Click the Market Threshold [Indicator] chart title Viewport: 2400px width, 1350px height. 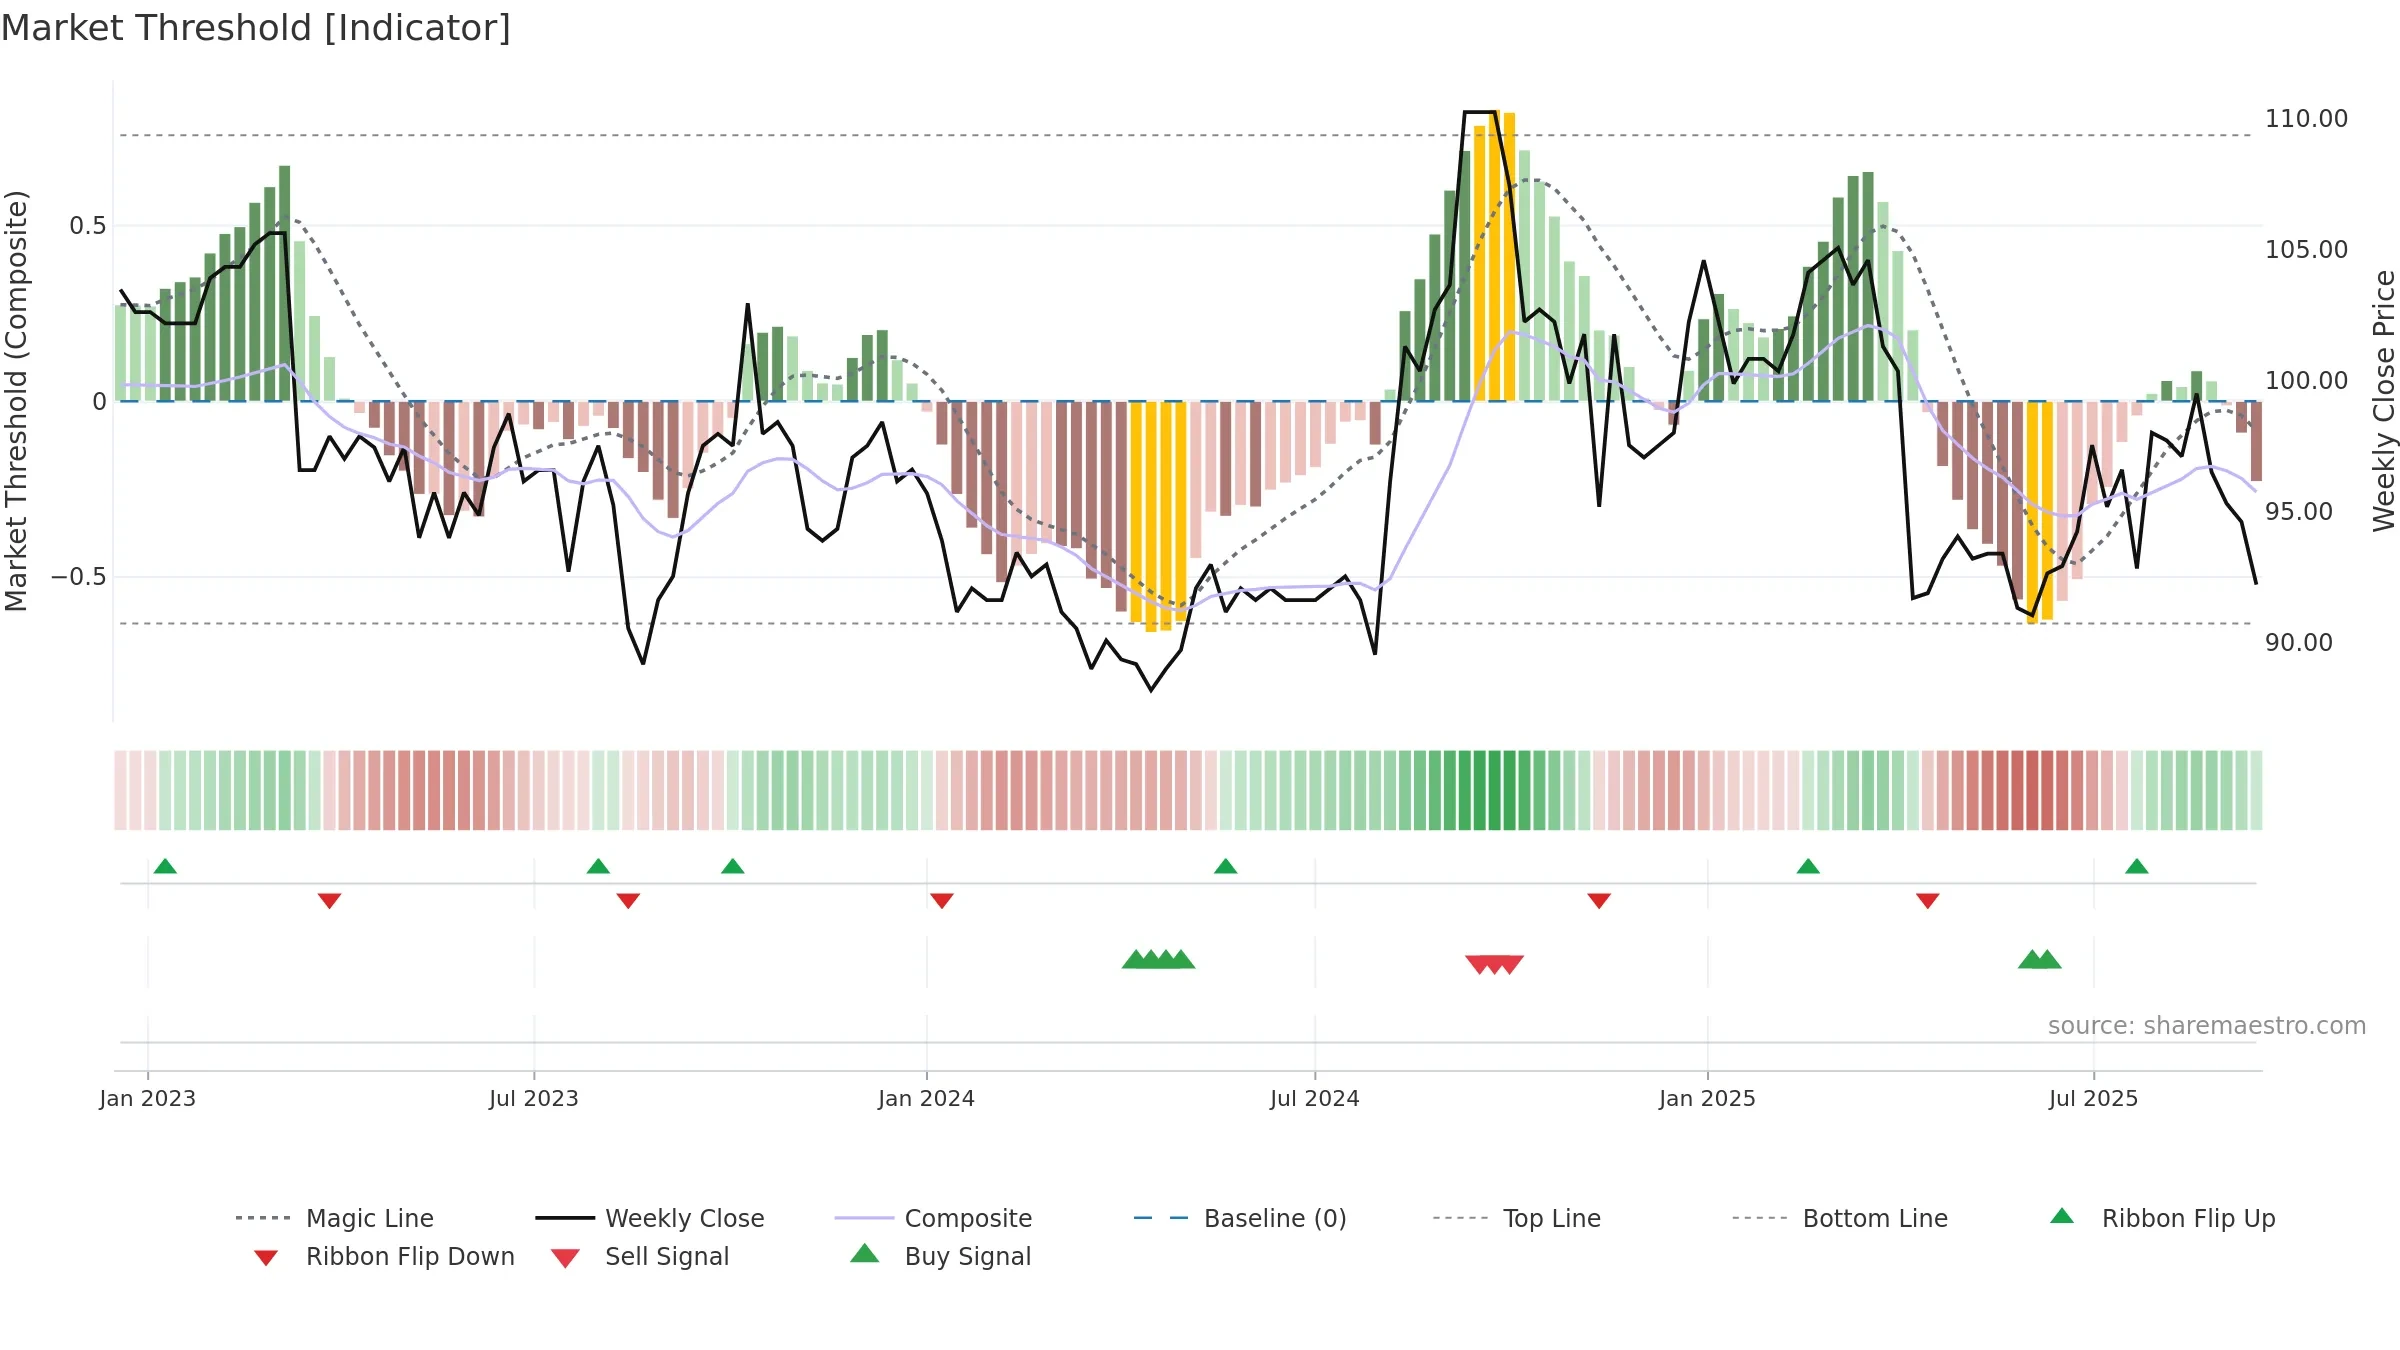click(x=256, y=28)
